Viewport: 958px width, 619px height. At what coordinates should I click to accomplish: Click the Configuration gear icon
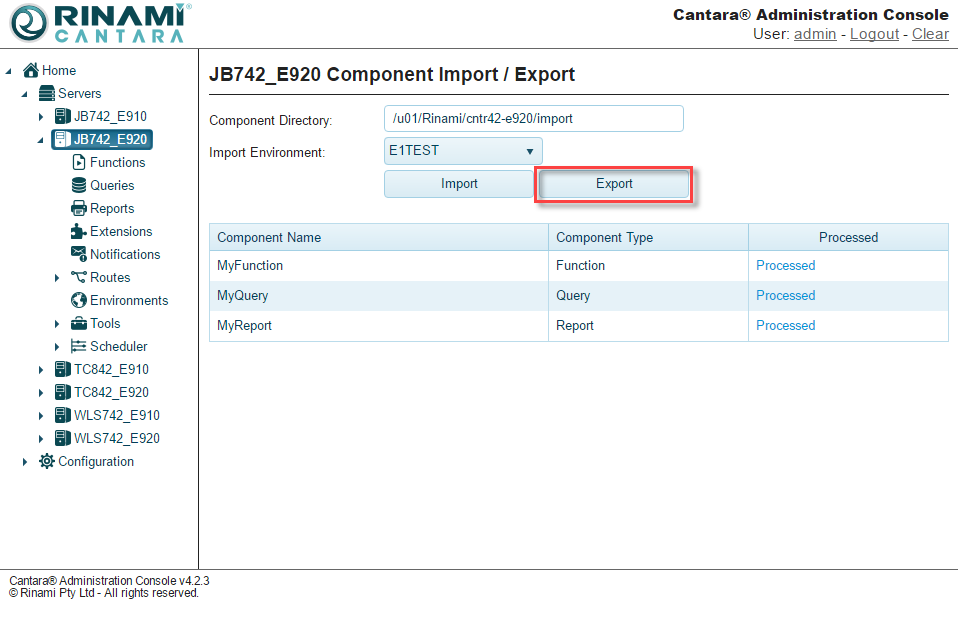tap(47, 461)
